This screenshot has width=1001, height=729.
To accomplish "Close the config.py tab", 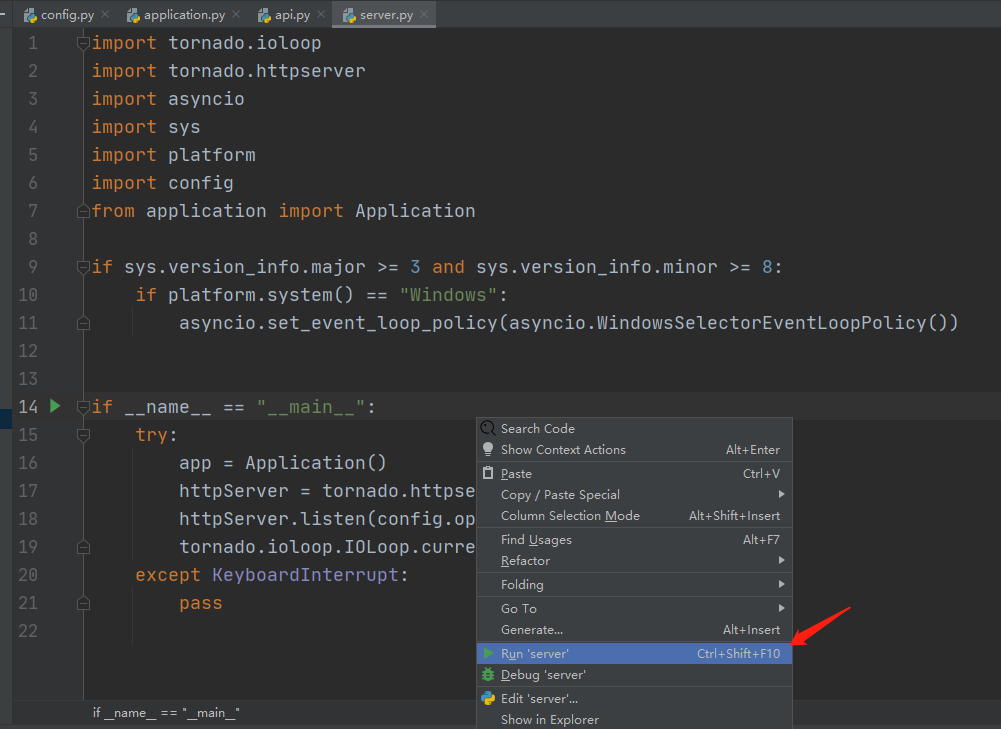I will 105,14.
